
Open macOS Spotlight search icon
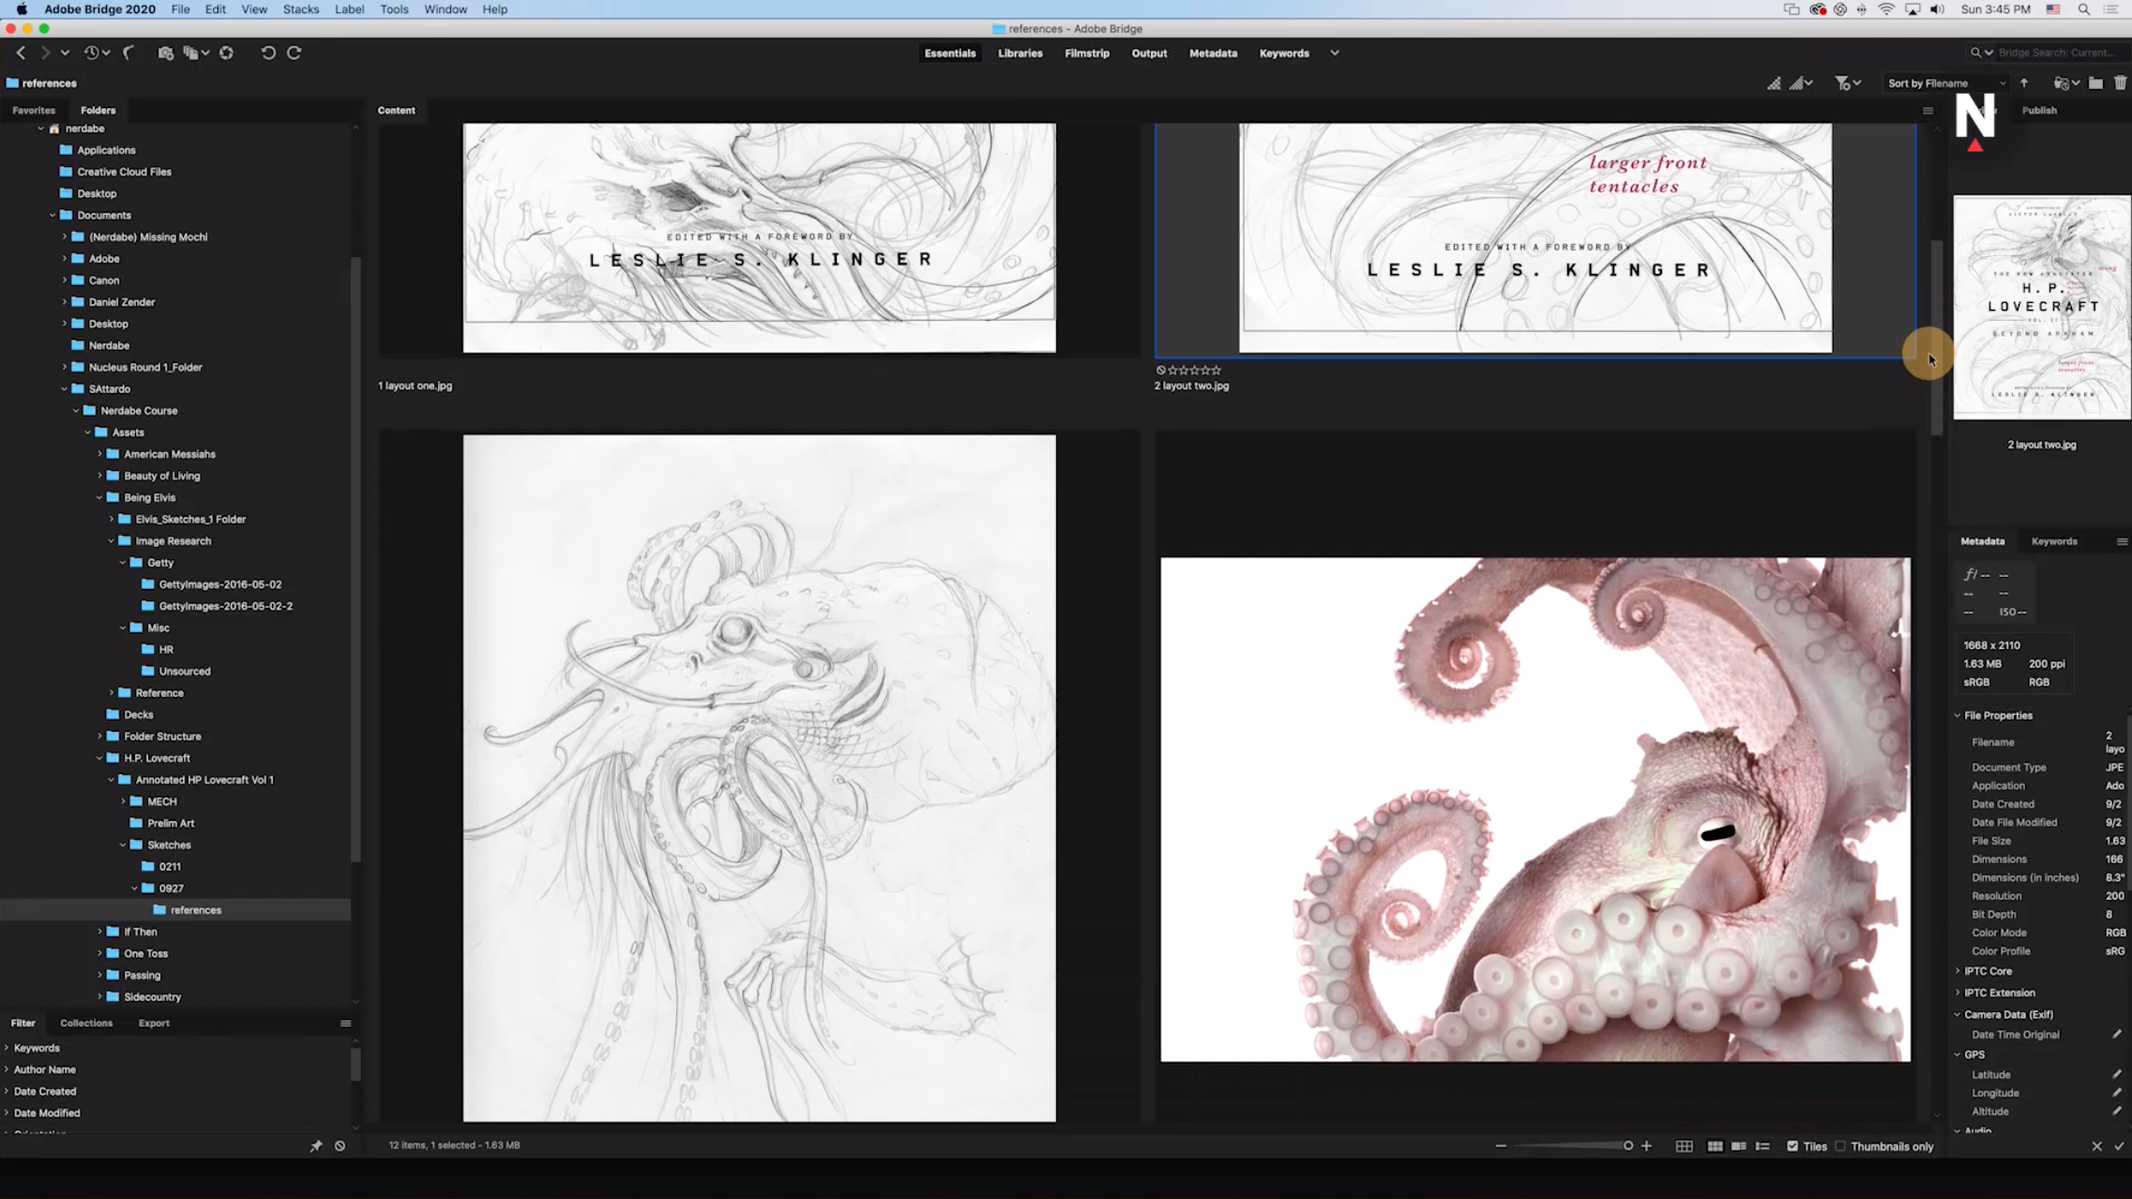coord(2084,9)
